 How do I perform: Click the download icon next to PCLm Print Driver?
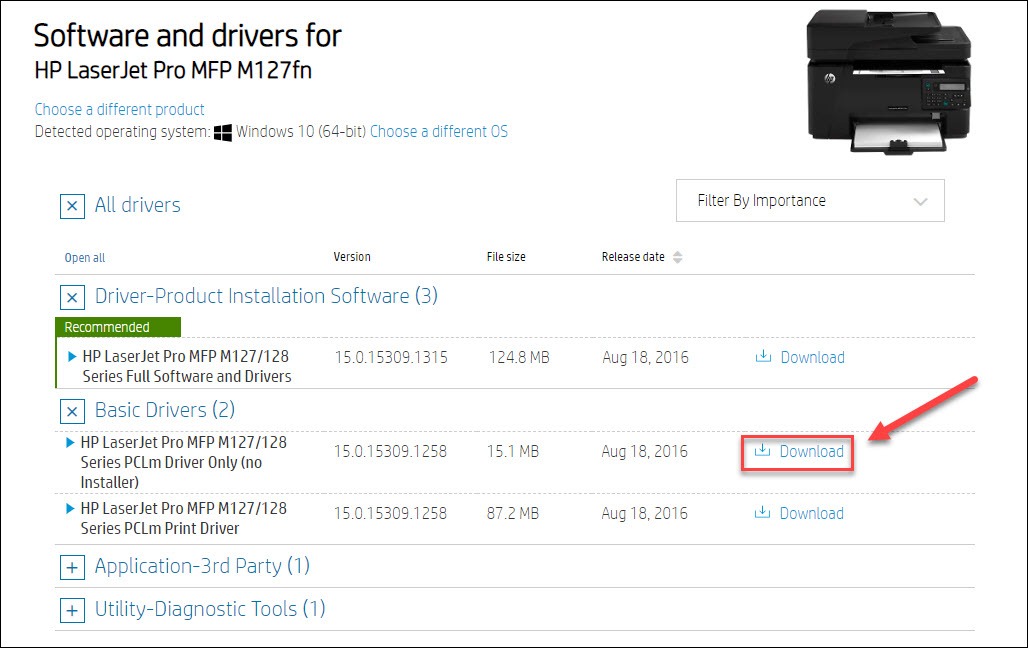[x=765, y=513]
